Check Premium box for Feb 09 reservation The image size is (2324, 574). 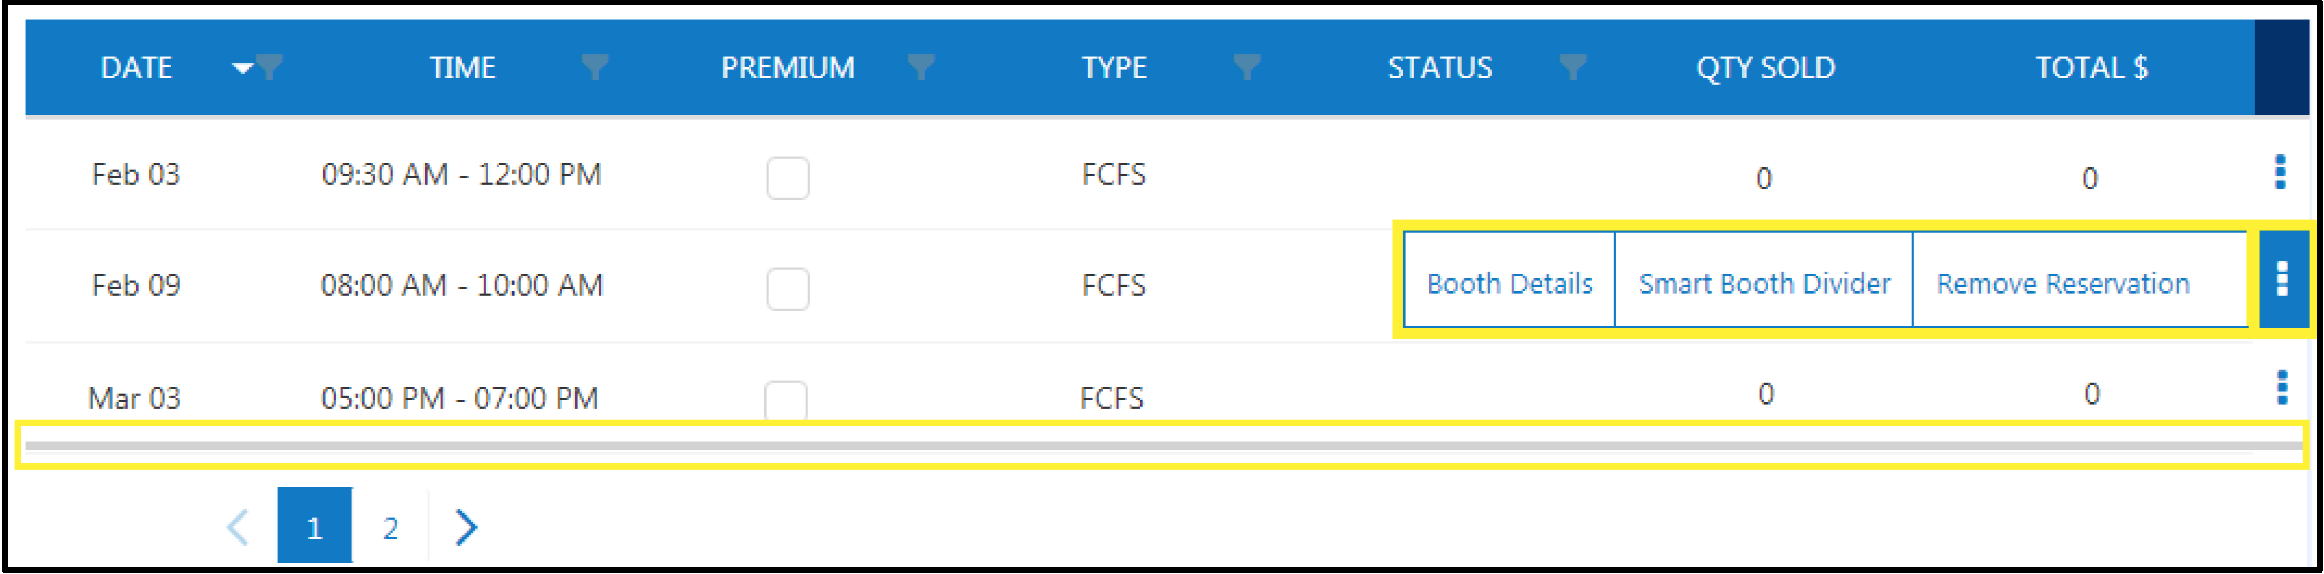788,289
